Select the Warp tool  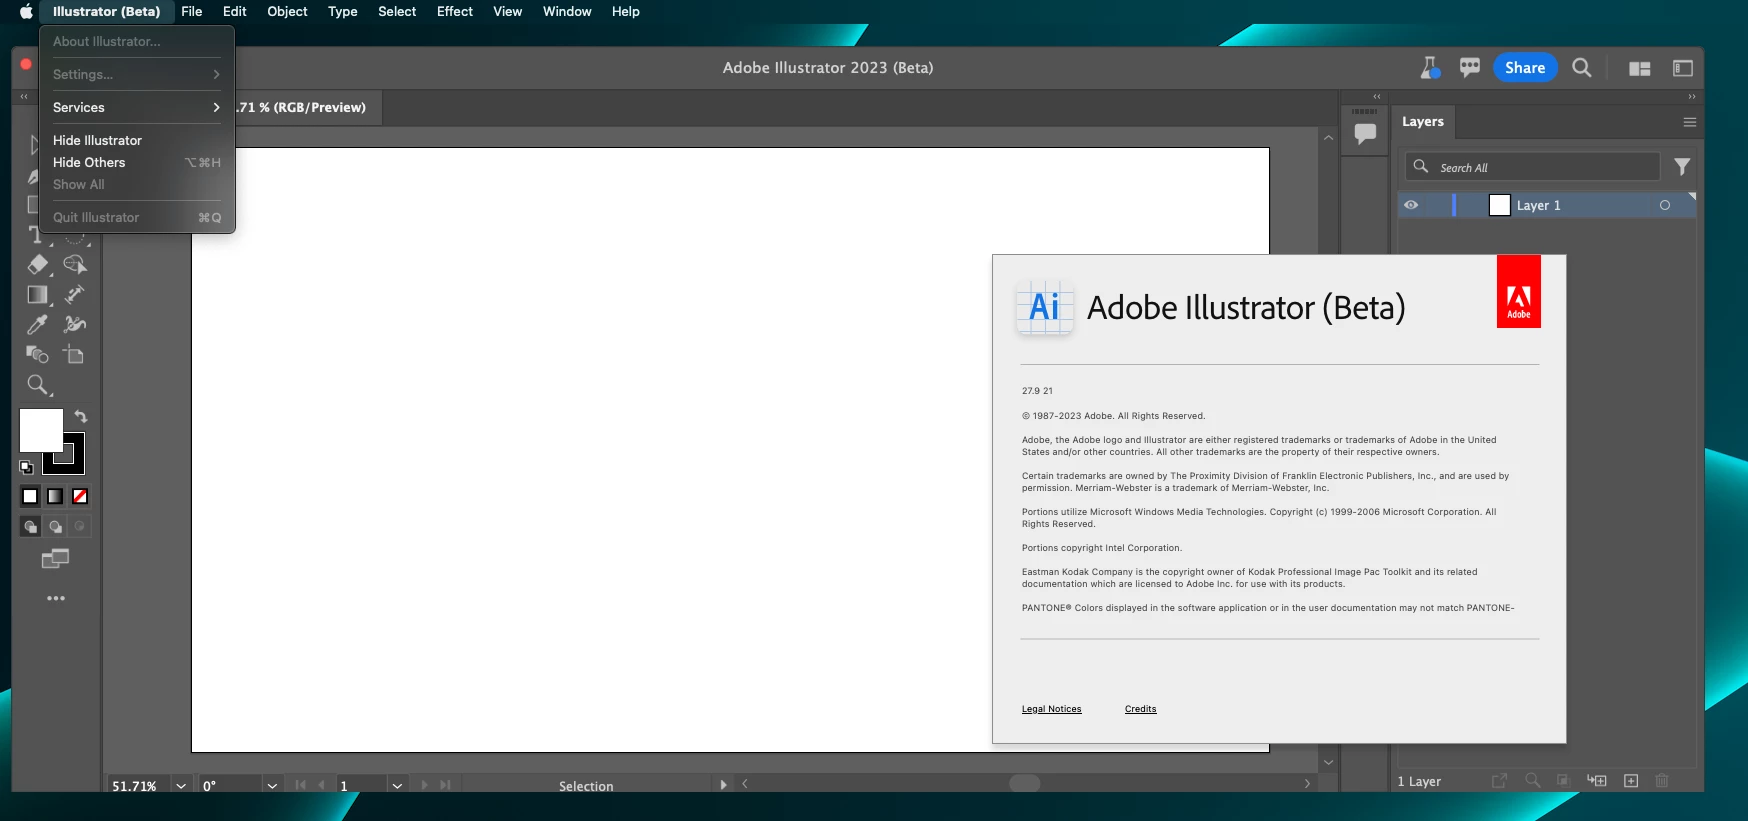coord(74,325)
